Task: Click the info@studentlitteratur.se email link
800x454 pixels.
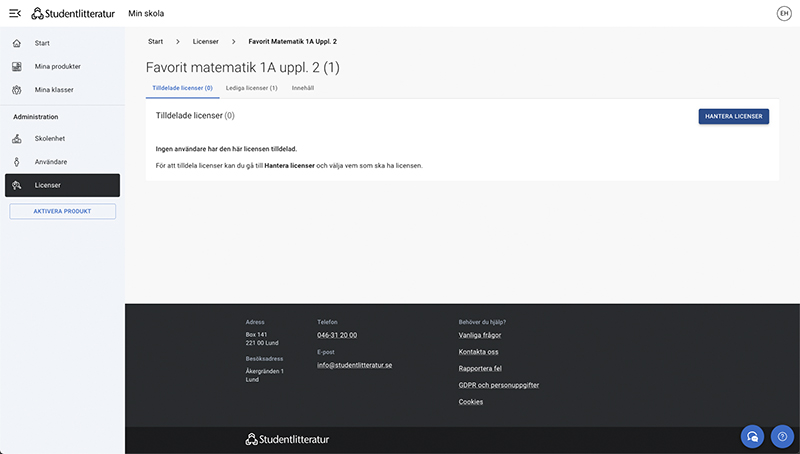Action: click(355, 365)
